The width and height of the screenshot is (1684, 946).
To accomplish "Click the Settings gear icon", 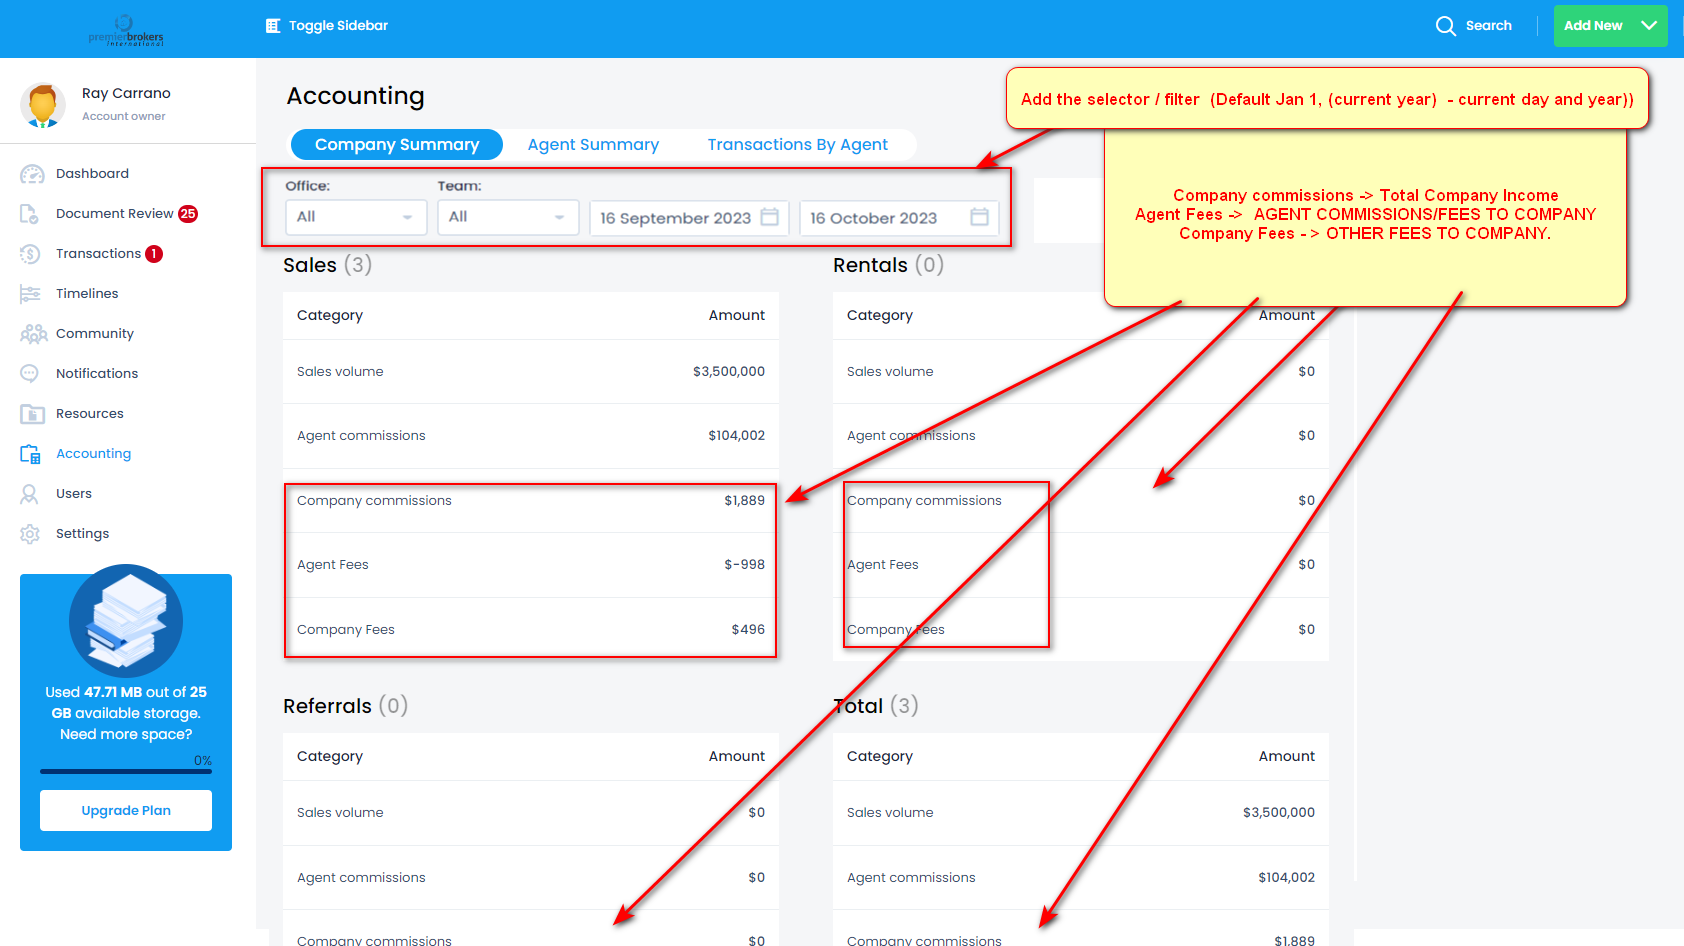I will [30, 534].
